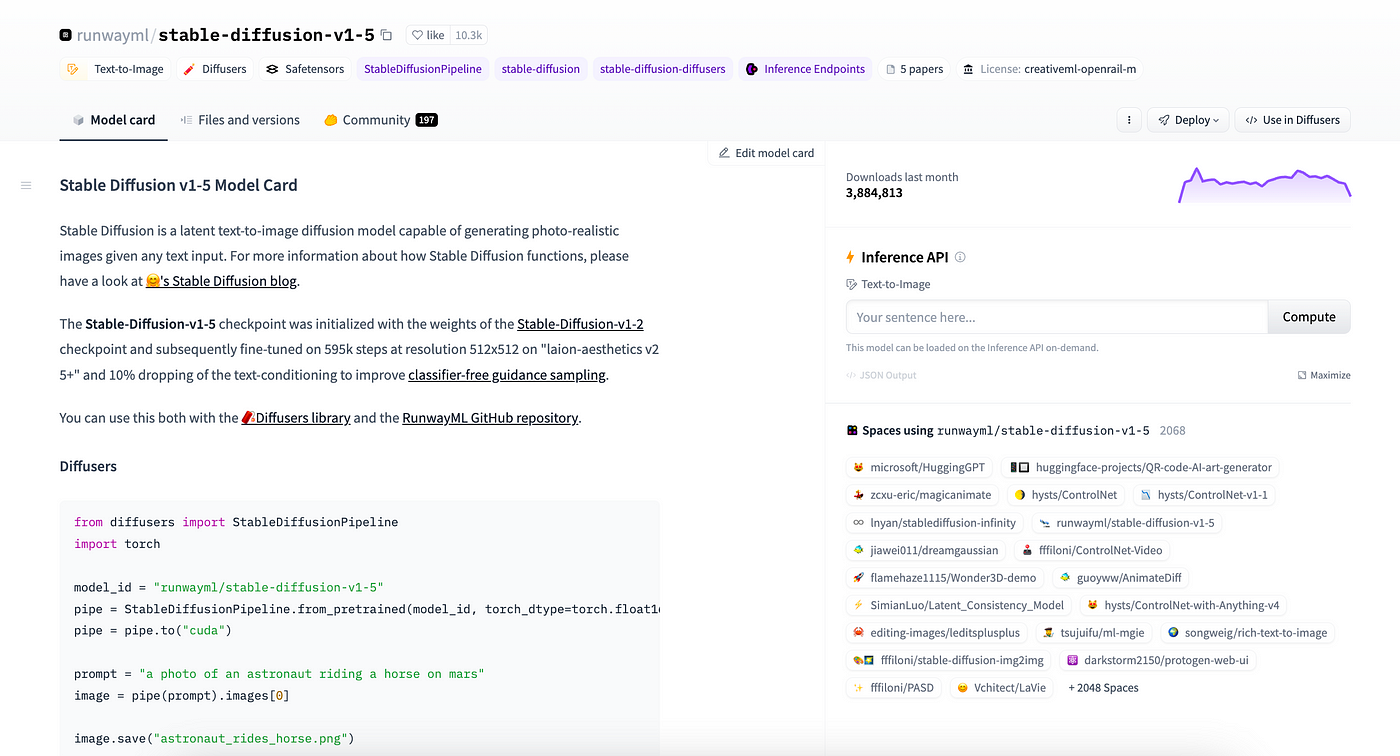
Task: Click the StableDiffusionPipeline tag
Action: tap(423, 69)
